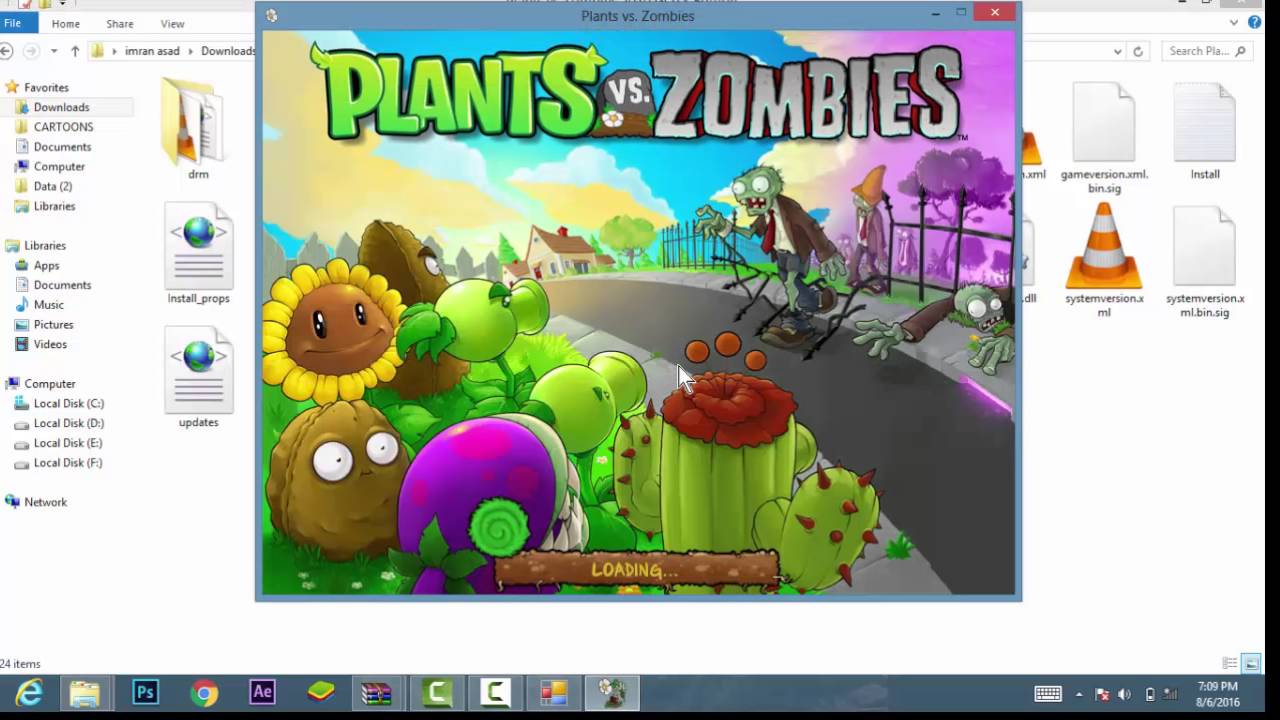The width and height of the screenshot is (1280, 720).
Task: Click the volume speaker tray icon
Action: (x=1125, y=694)
